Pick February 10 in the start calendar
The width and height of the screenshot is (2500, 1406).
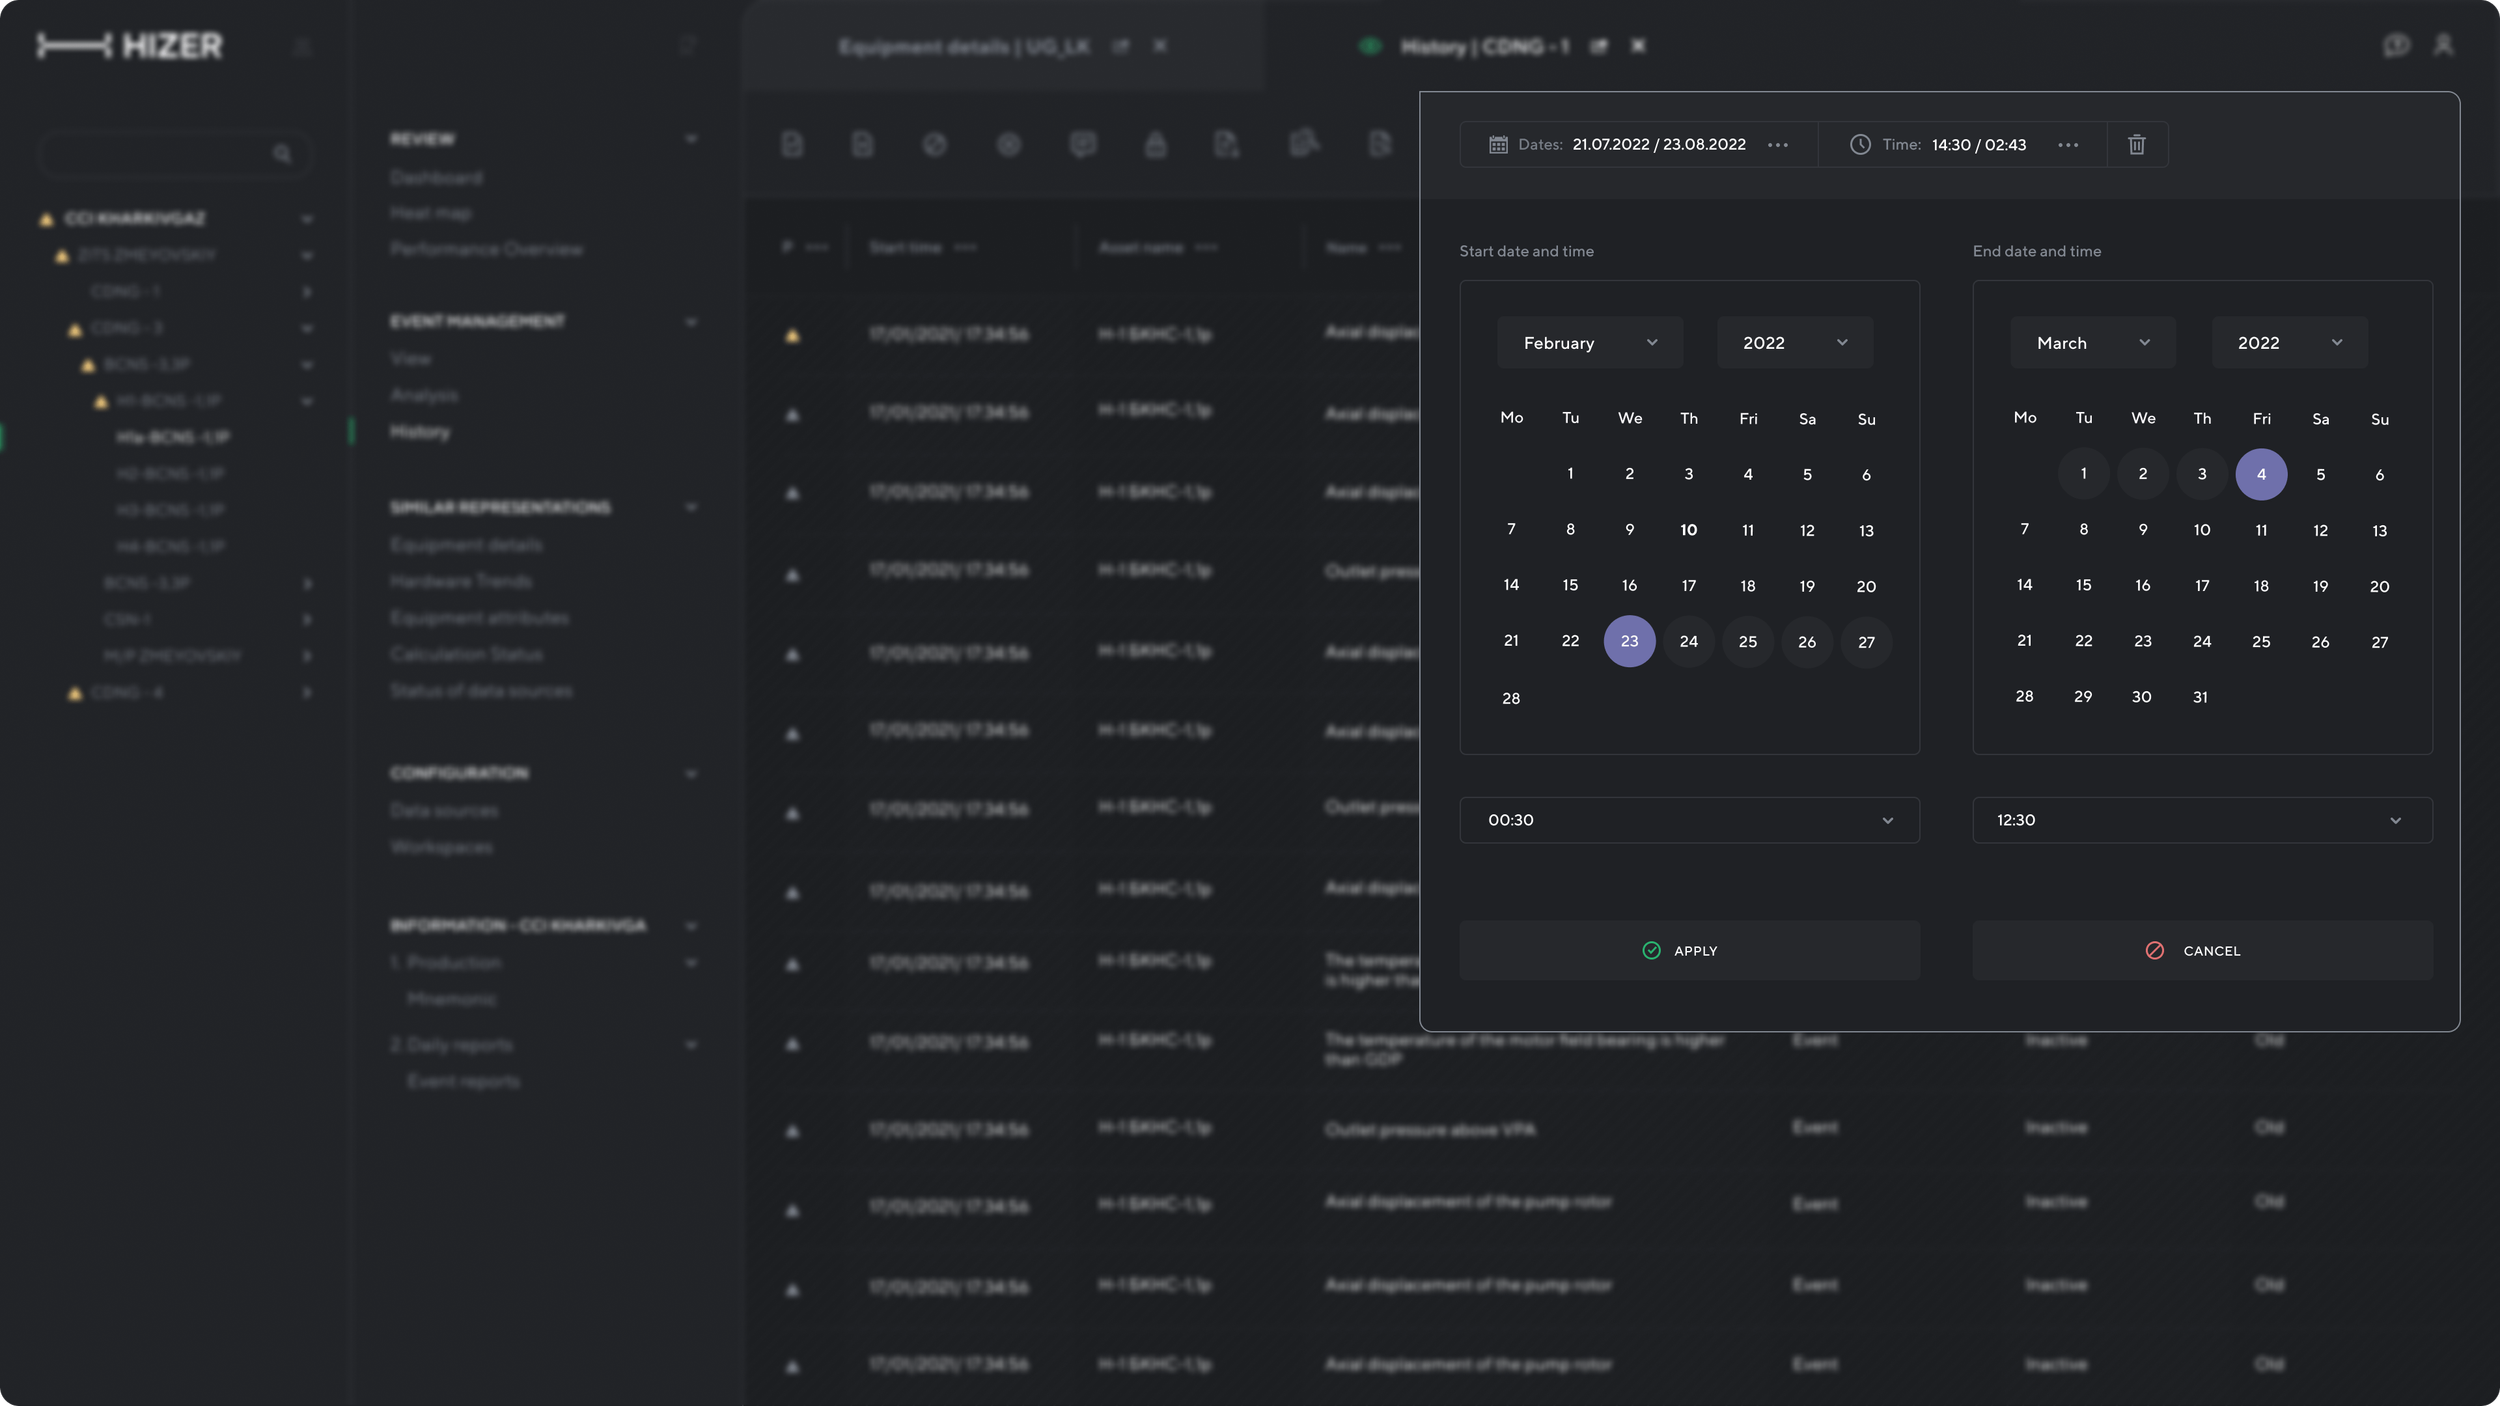(x=1688, y=530)
